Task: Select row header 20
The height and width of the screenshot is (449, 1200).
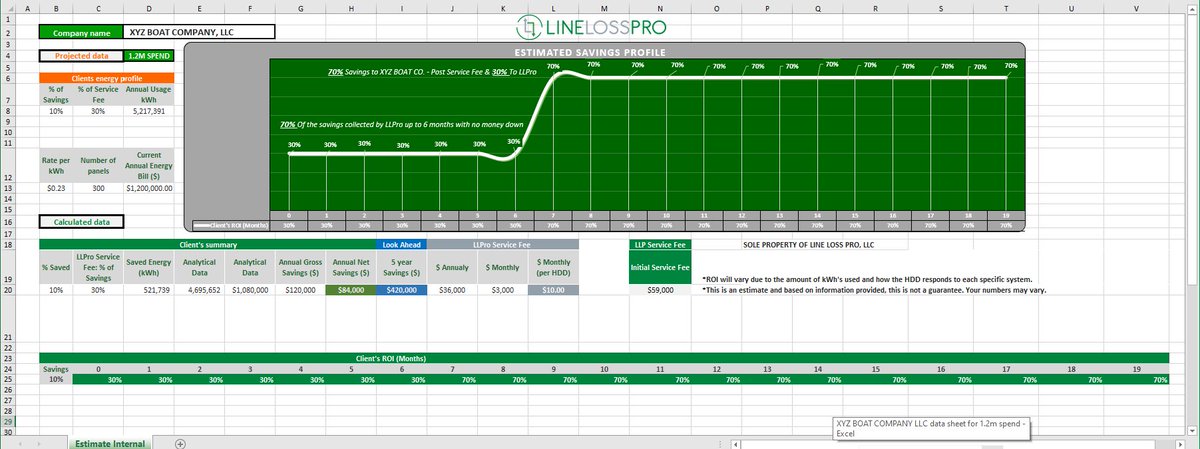Action: pyautogui.click(x=8, y=290)
